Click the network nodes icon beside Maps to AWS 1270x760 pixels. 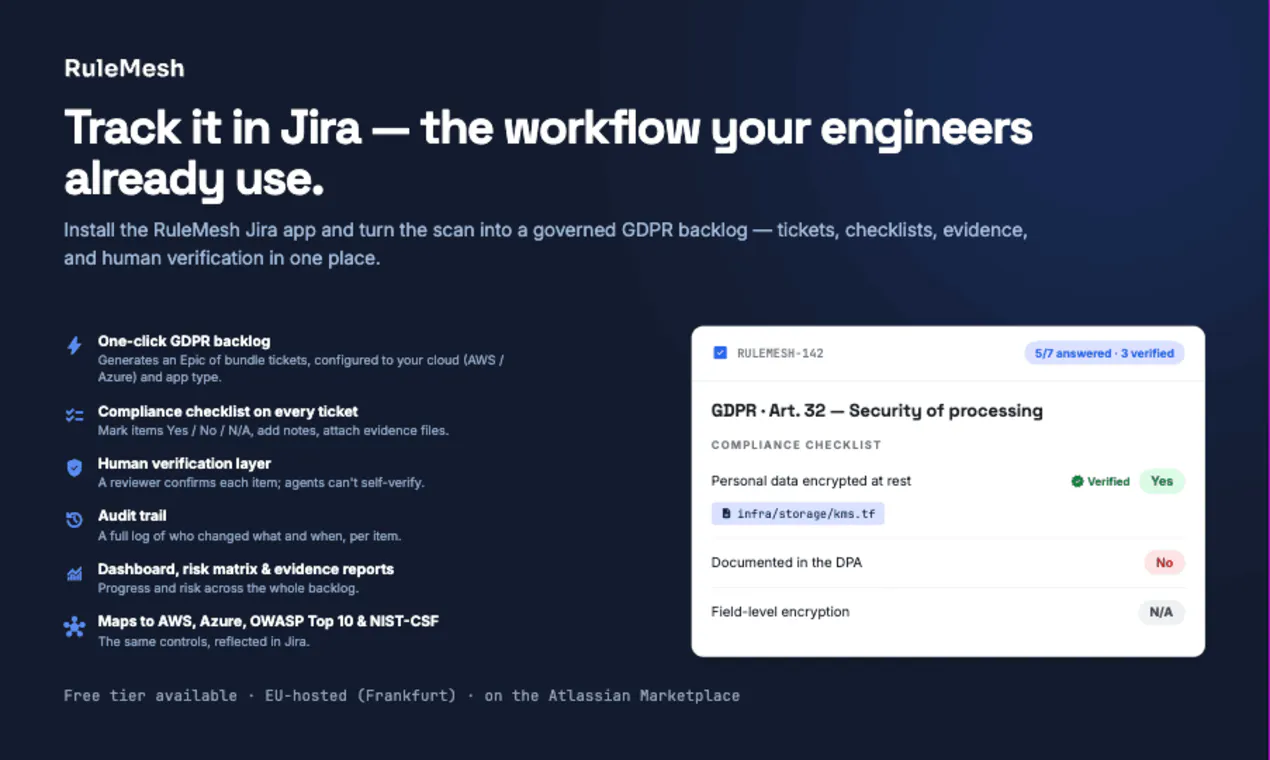[74, 627]
